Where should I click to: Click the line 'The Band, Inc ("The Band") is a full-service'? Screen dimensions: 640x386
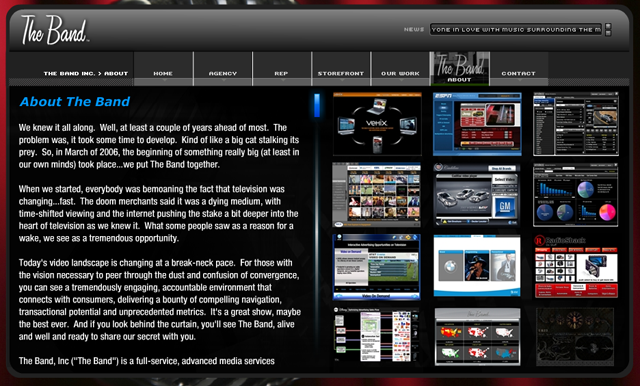pyautogui.click(x=147, y=361)
